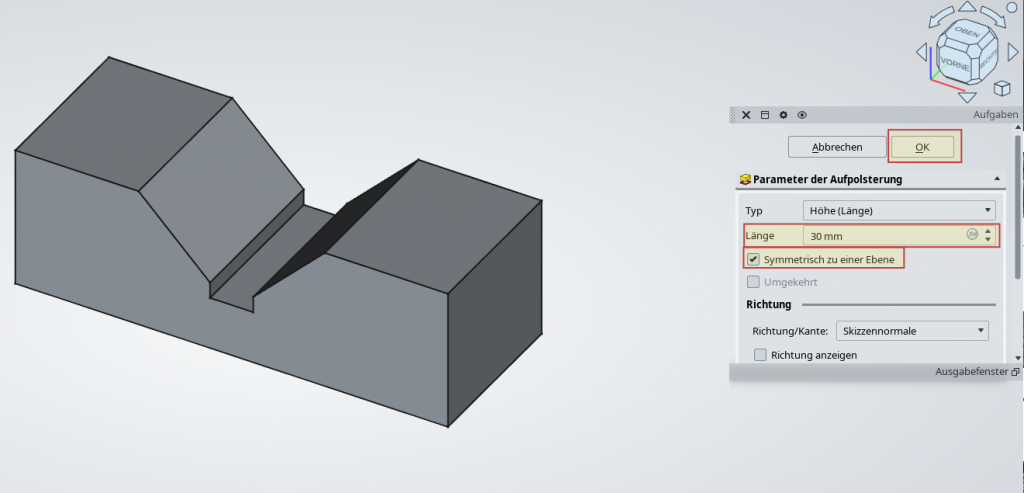Viewport: 1024px width, 493px height.
Task: Click the eye icon in the Aufgaben panel header
Action: (x=802, y=115)
